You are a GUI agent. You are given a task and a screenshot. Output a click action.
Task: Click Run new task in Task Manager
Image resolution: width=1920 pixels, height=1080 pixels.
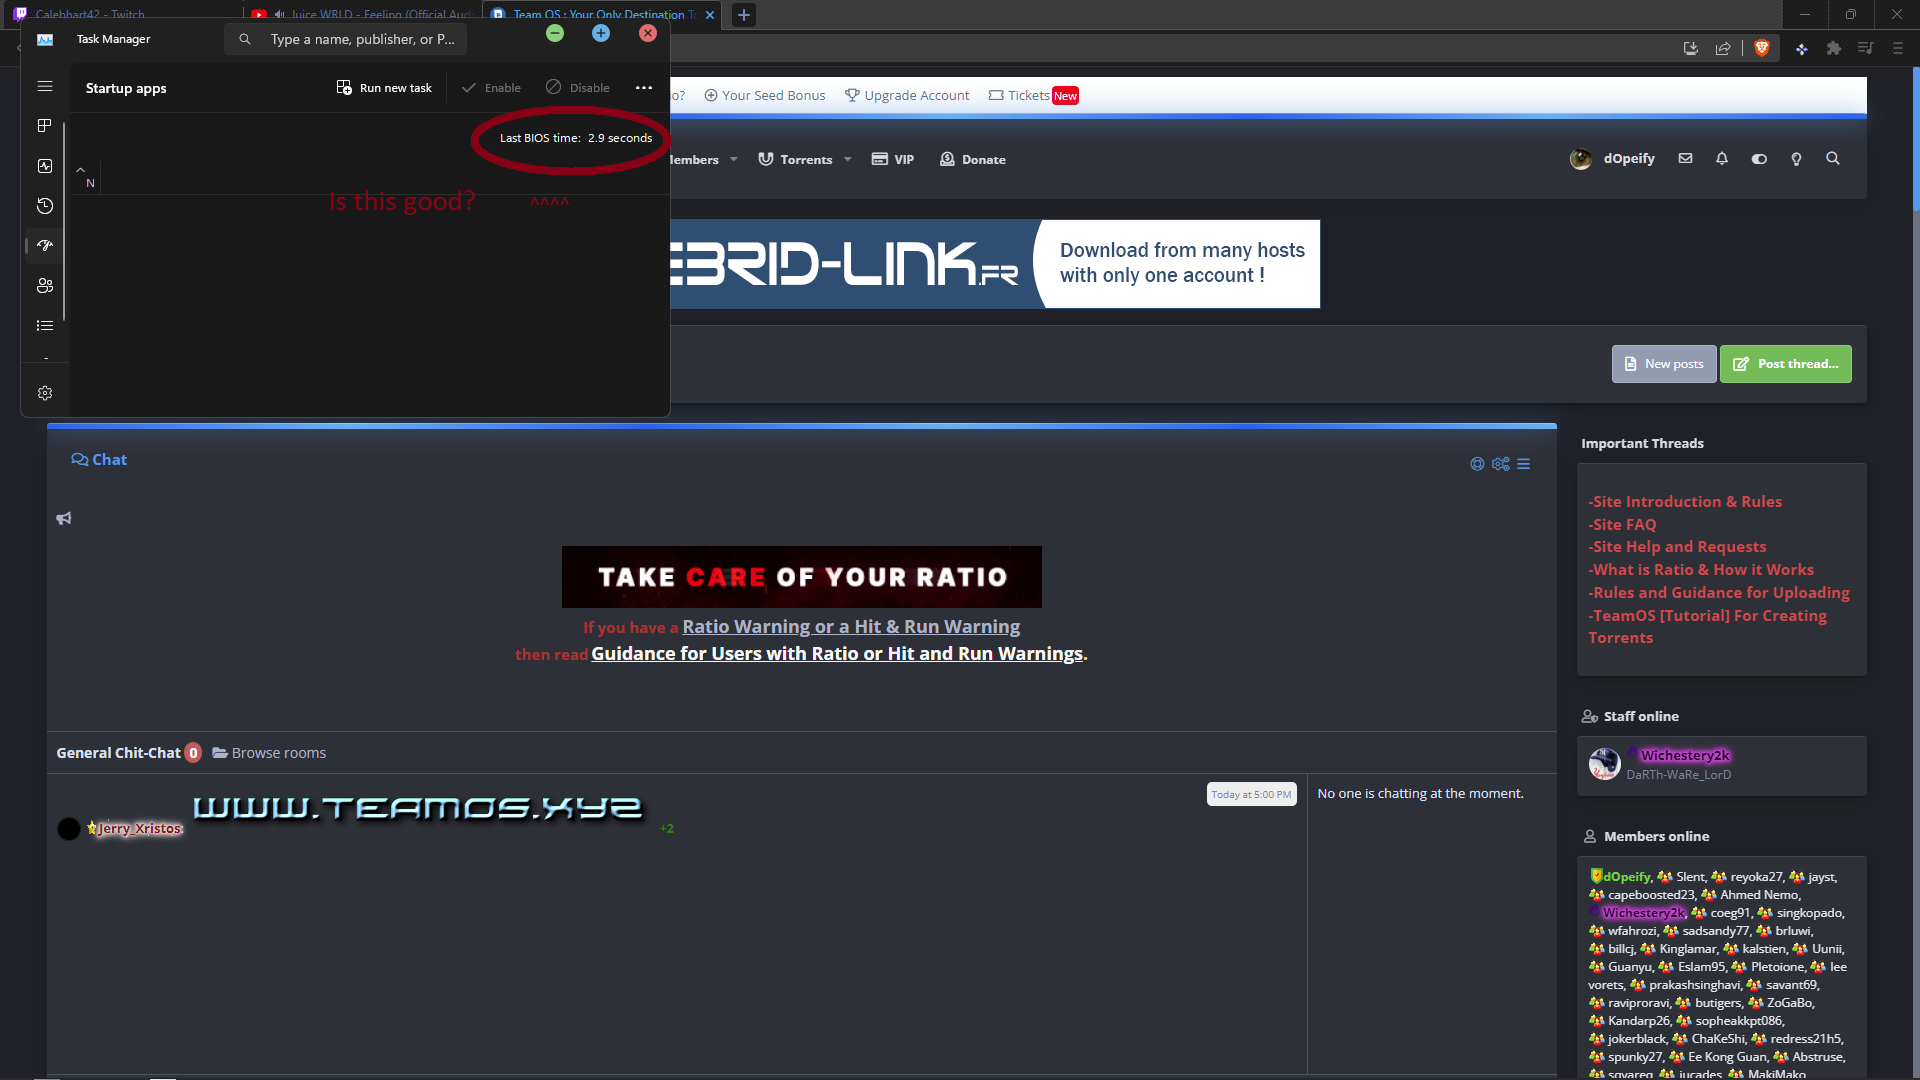pyautogui.click(x=384, y=88)
